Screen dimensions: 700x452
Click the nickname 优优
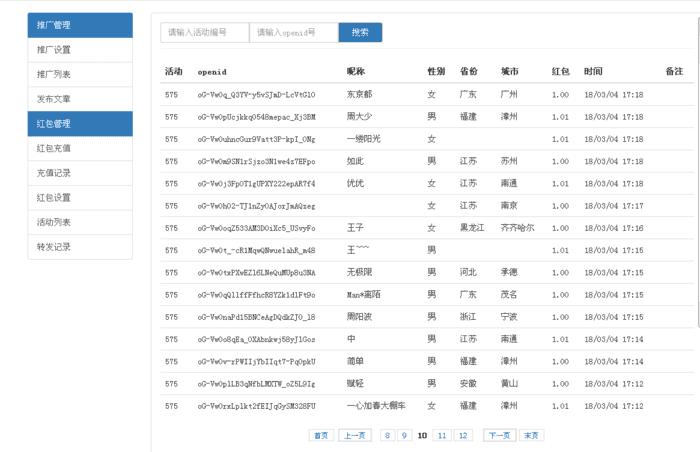click(355, 184)
